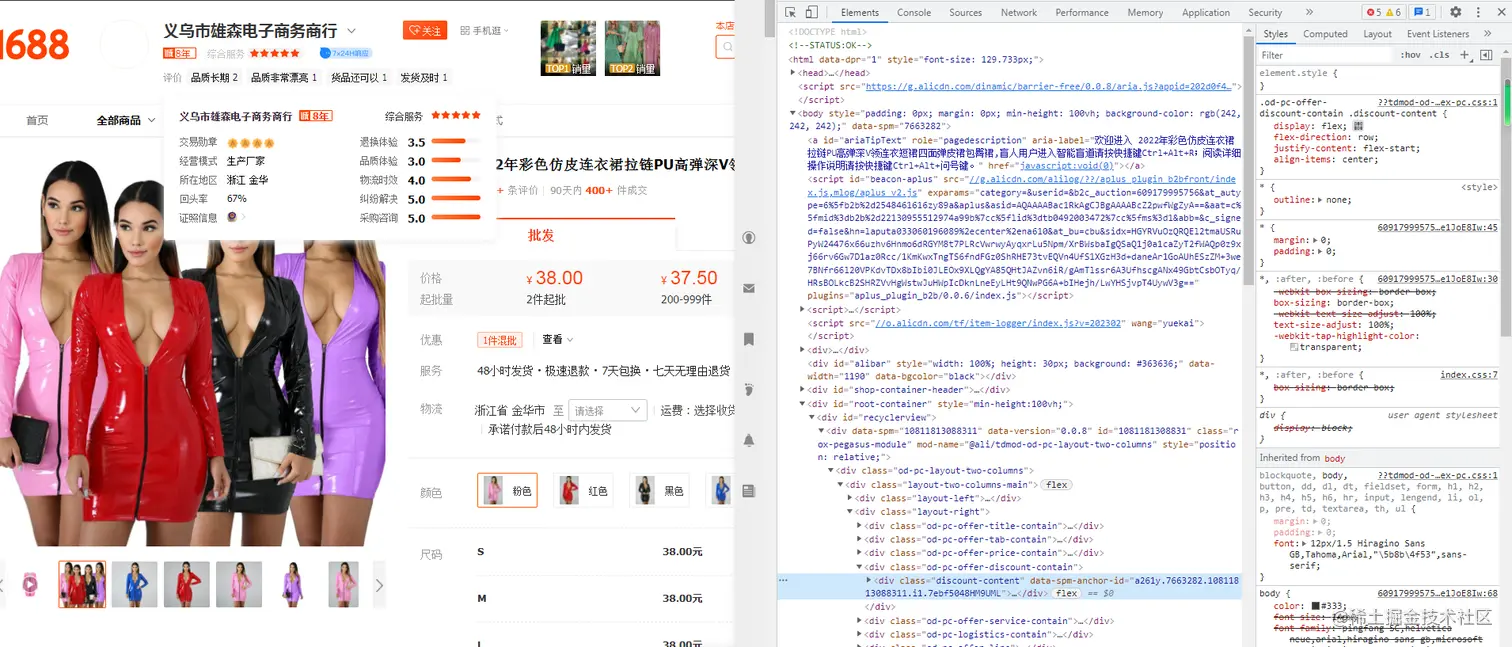Open the Event Listeners tab
1512x647 pixels.
[1437, 34]
